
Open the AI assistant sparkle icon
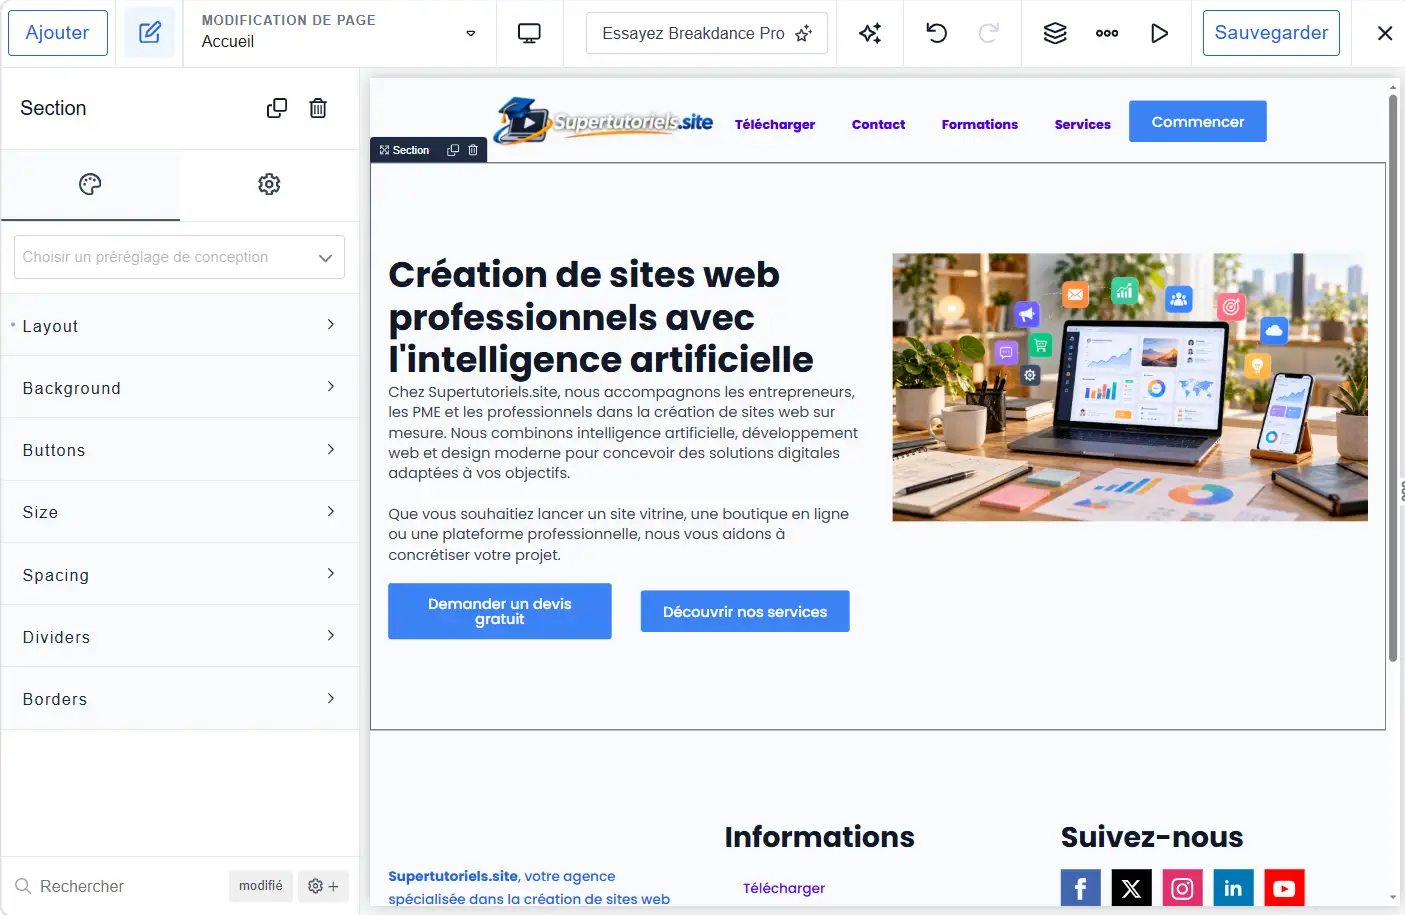tap(870, 33)
